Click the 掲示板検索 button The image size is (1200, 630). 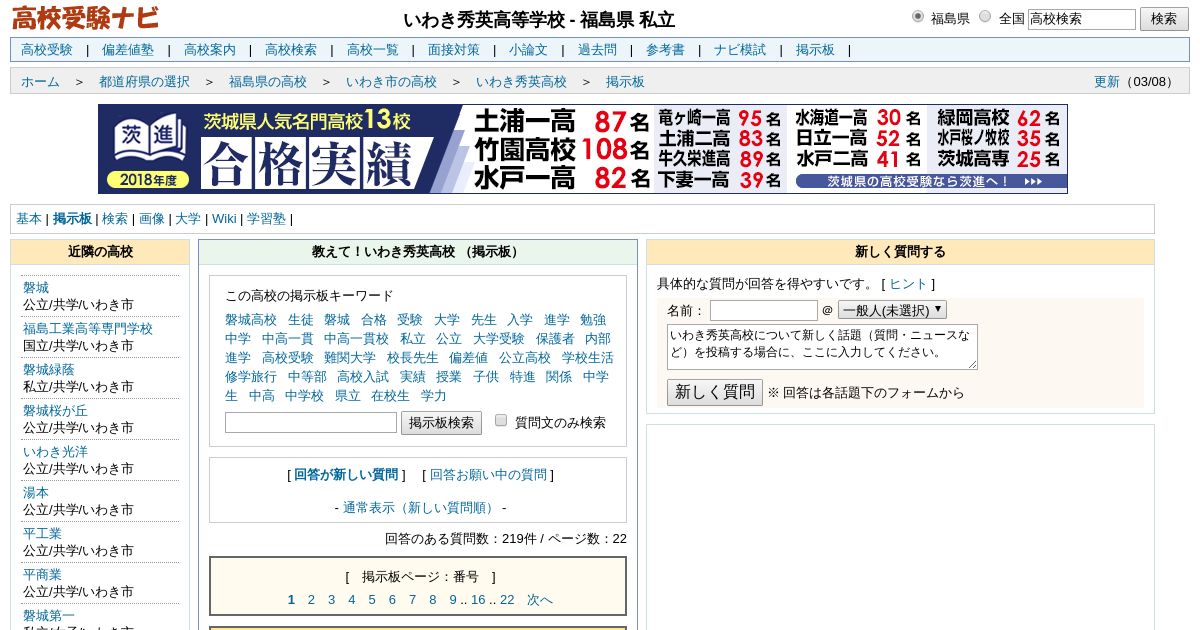[x=442, y=423]
